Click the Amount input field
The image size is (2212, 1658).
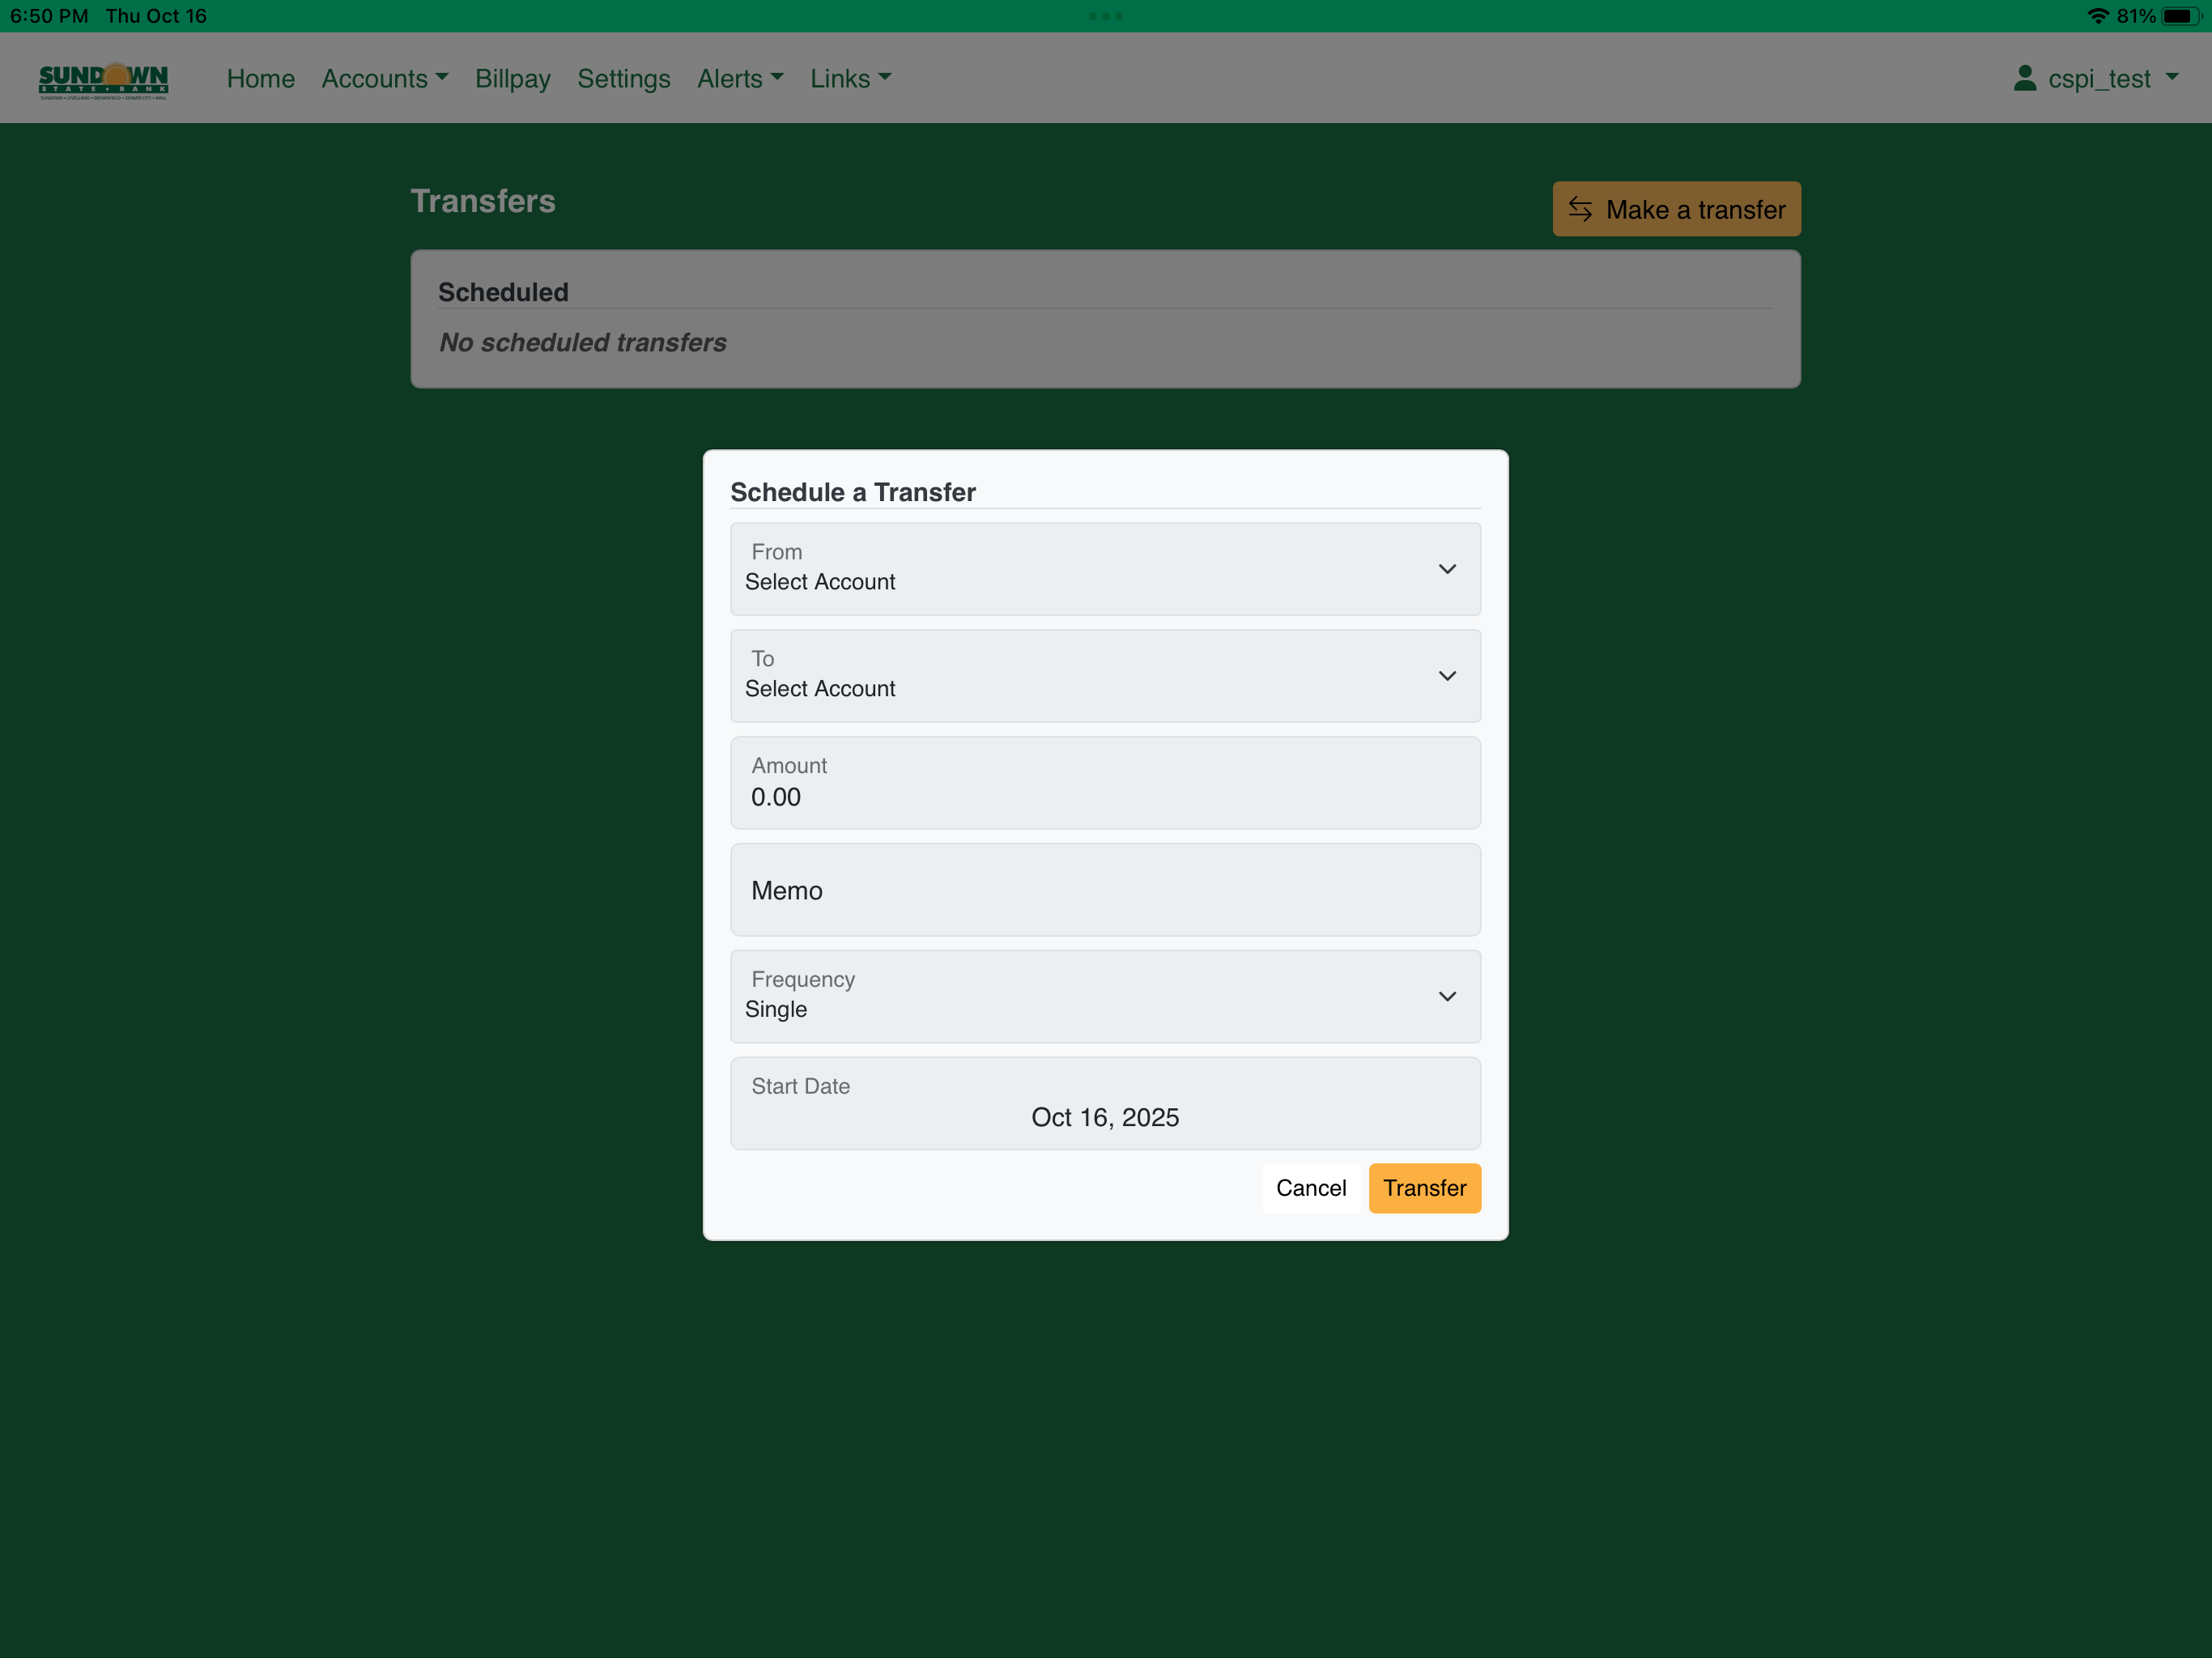(x=1105, y=783)
